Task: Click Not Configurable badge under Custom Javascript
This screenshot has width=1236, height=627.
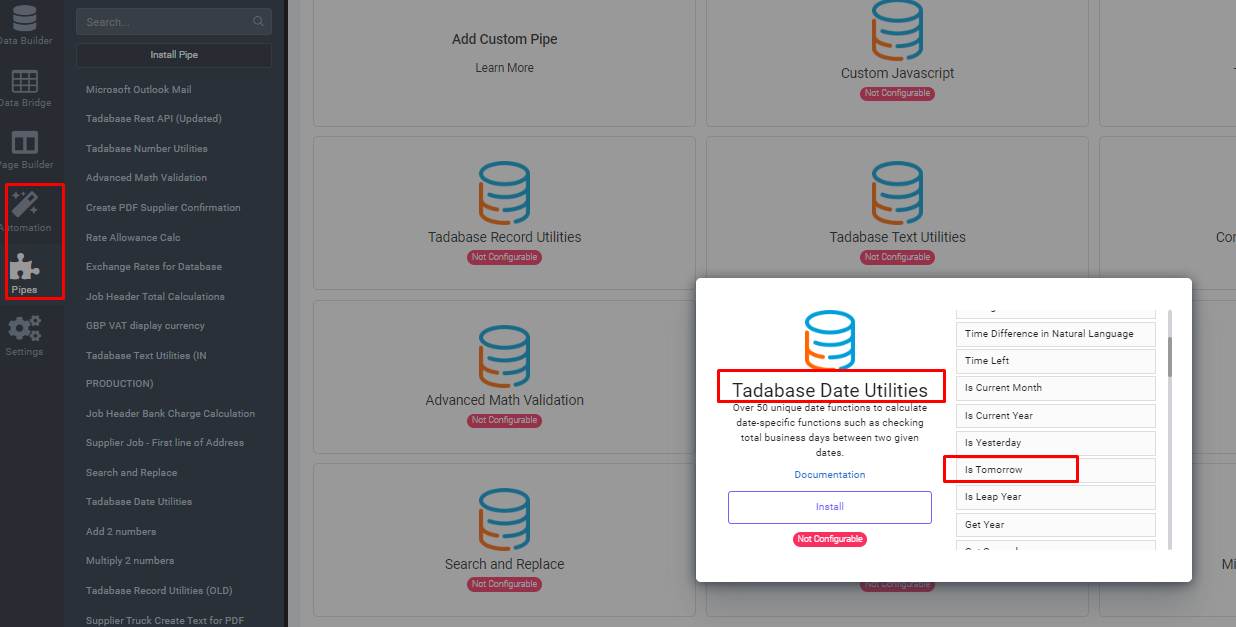Action: (x=897, y=94)
